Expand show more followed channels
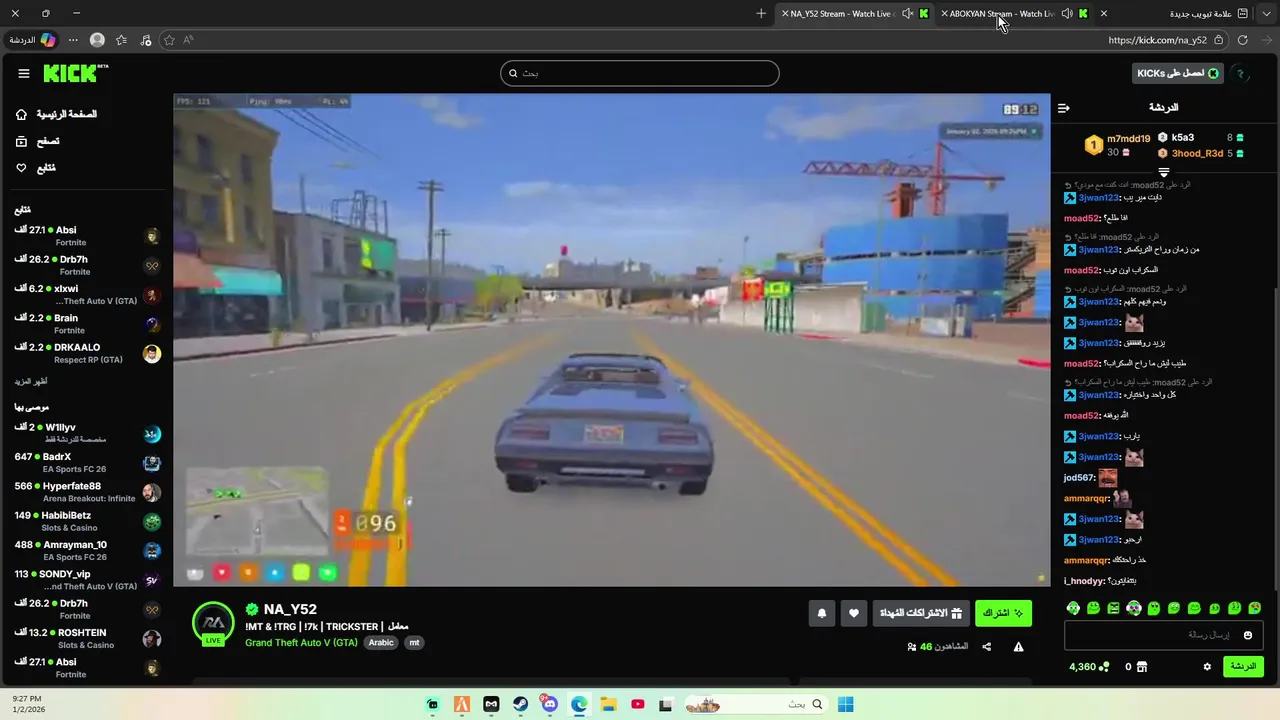Image resolution: width=1280 pixels, height=720 pixels. click(x=31, y=381)
